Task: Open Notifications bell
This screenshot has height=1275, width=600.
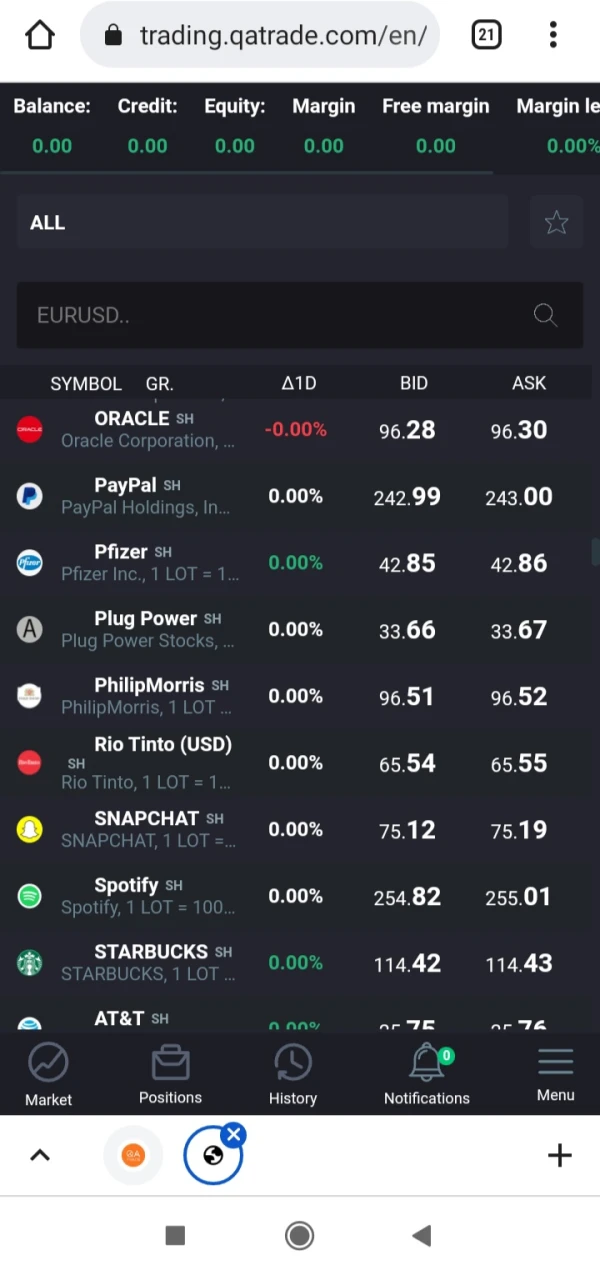Action: click(x=427, y=1075)
